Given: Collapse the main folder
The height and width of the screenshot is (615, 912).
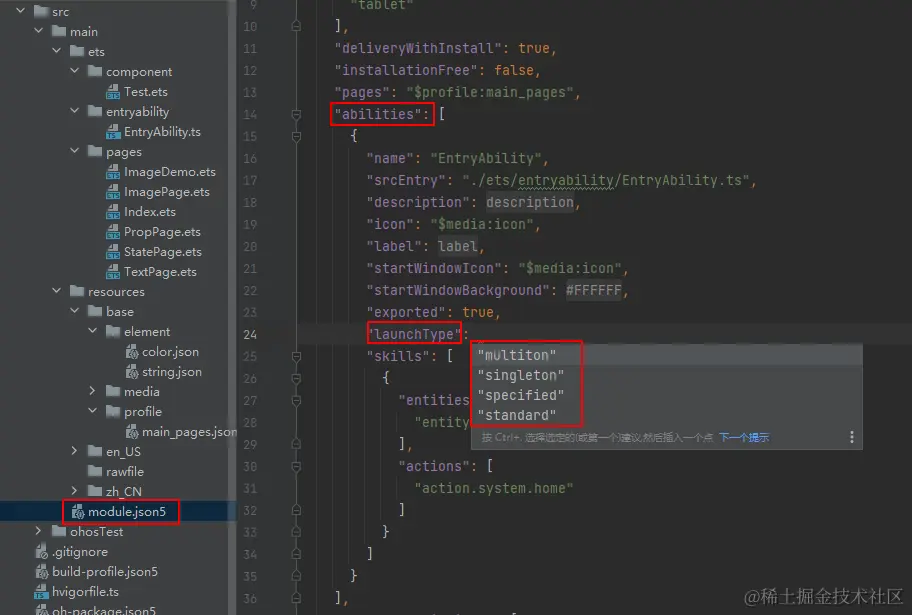Looking at the screenshot, I should pos(38,31).
